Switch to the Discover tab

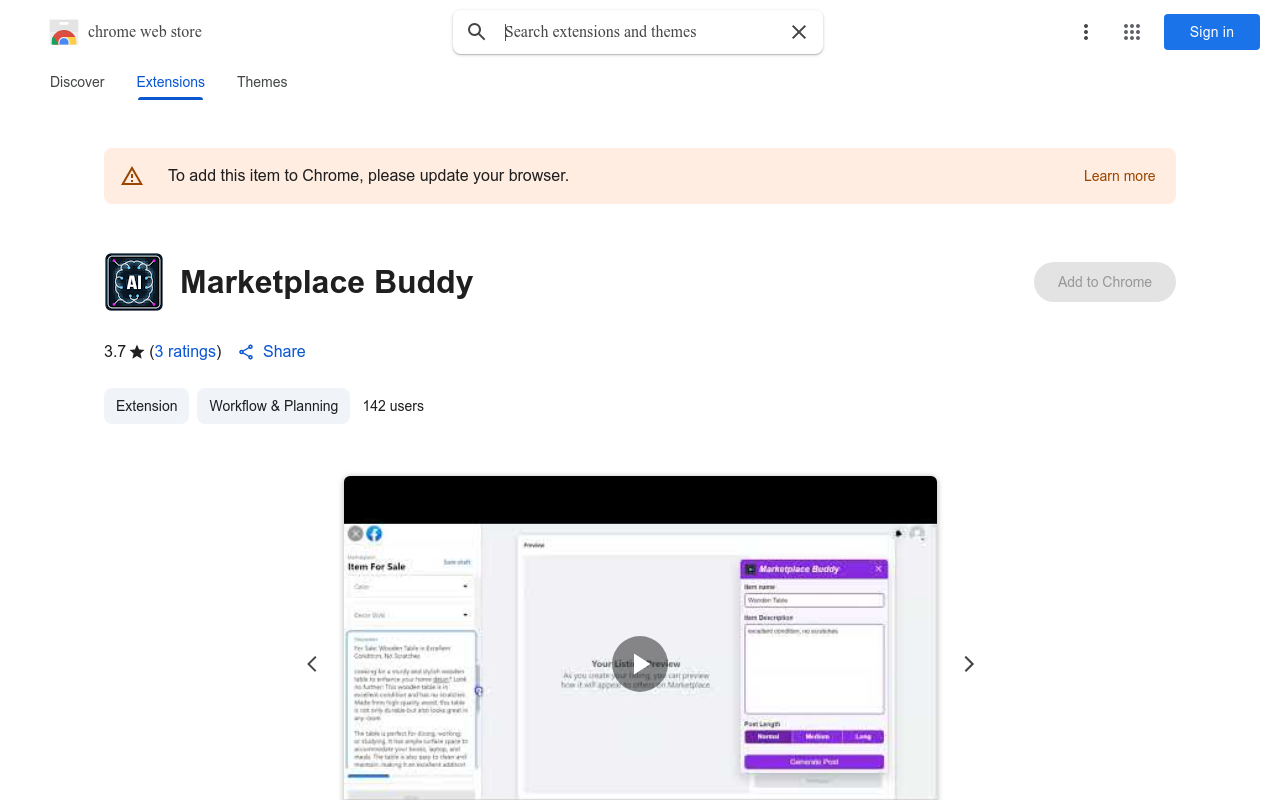[77, 82]
